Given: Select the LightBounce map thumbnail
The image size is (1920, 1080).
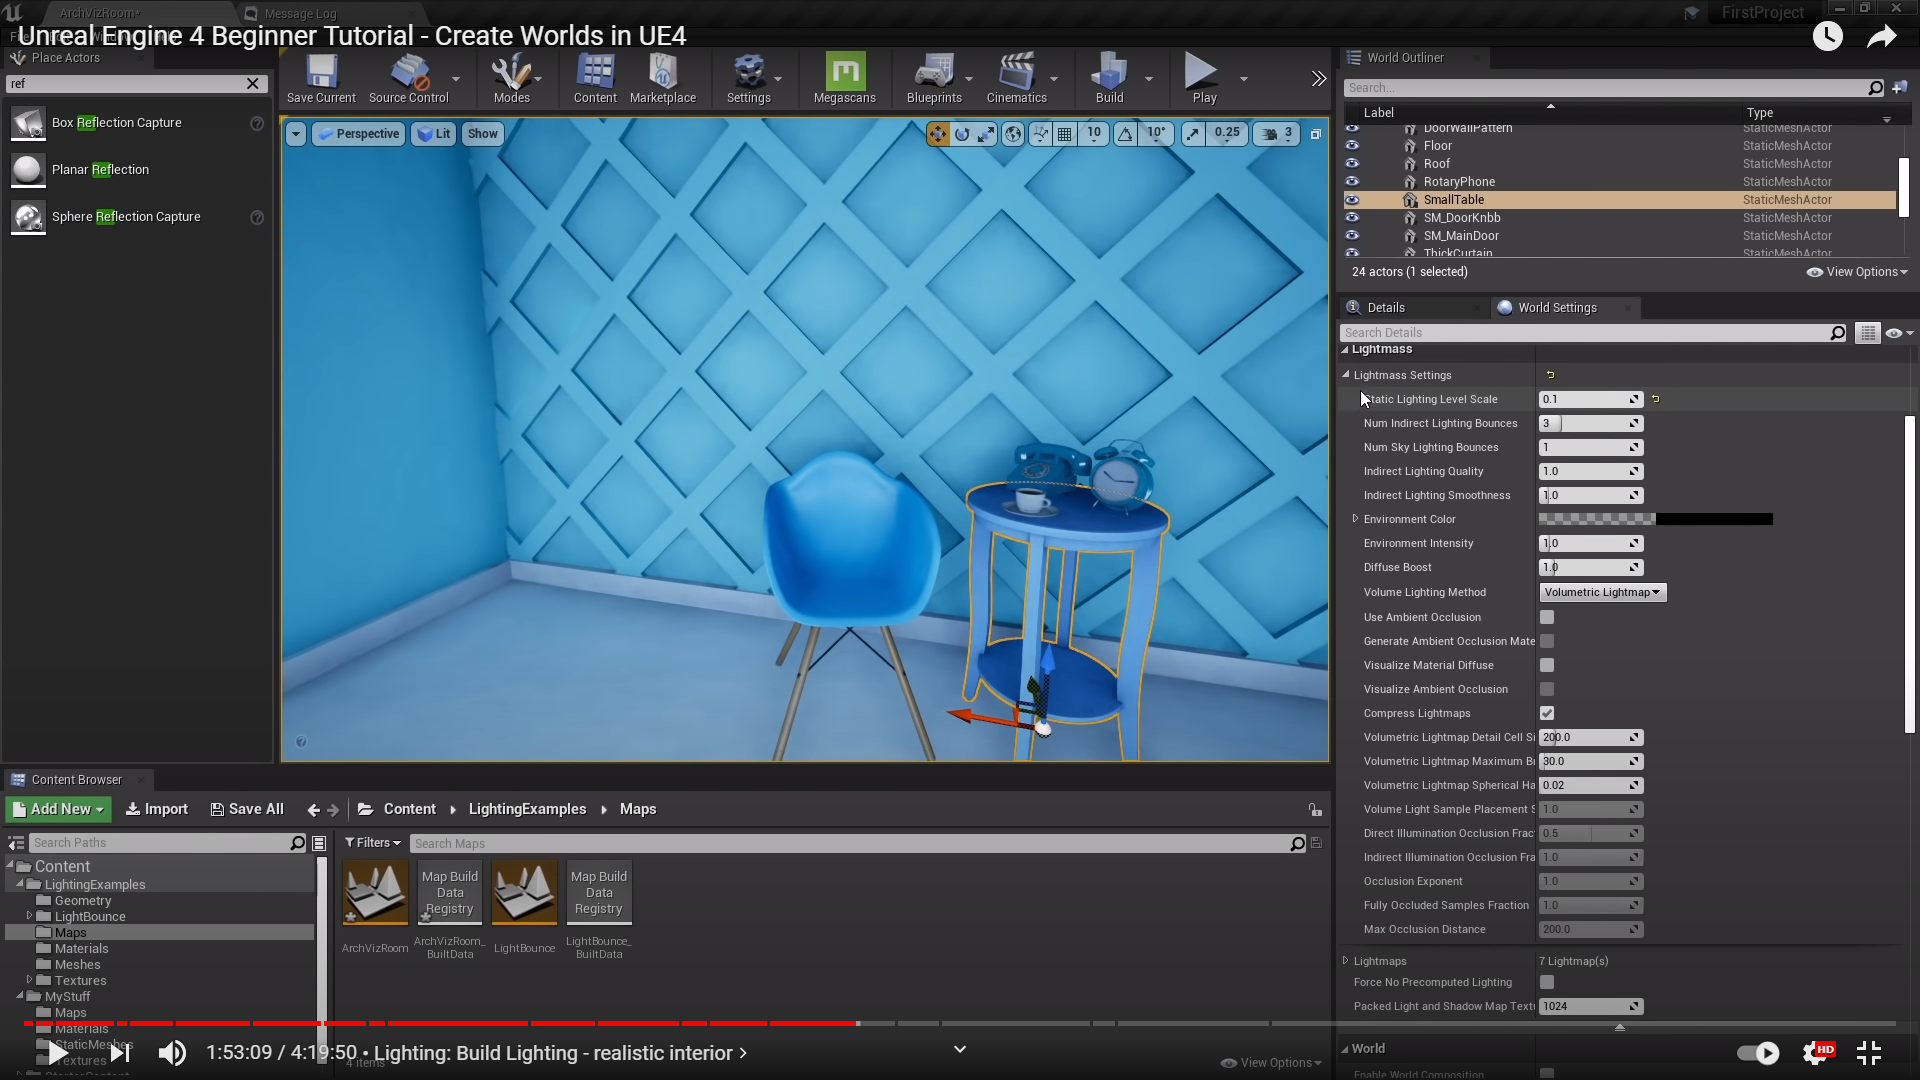Looking at the screenshot, I should click(x=524, y=893).
